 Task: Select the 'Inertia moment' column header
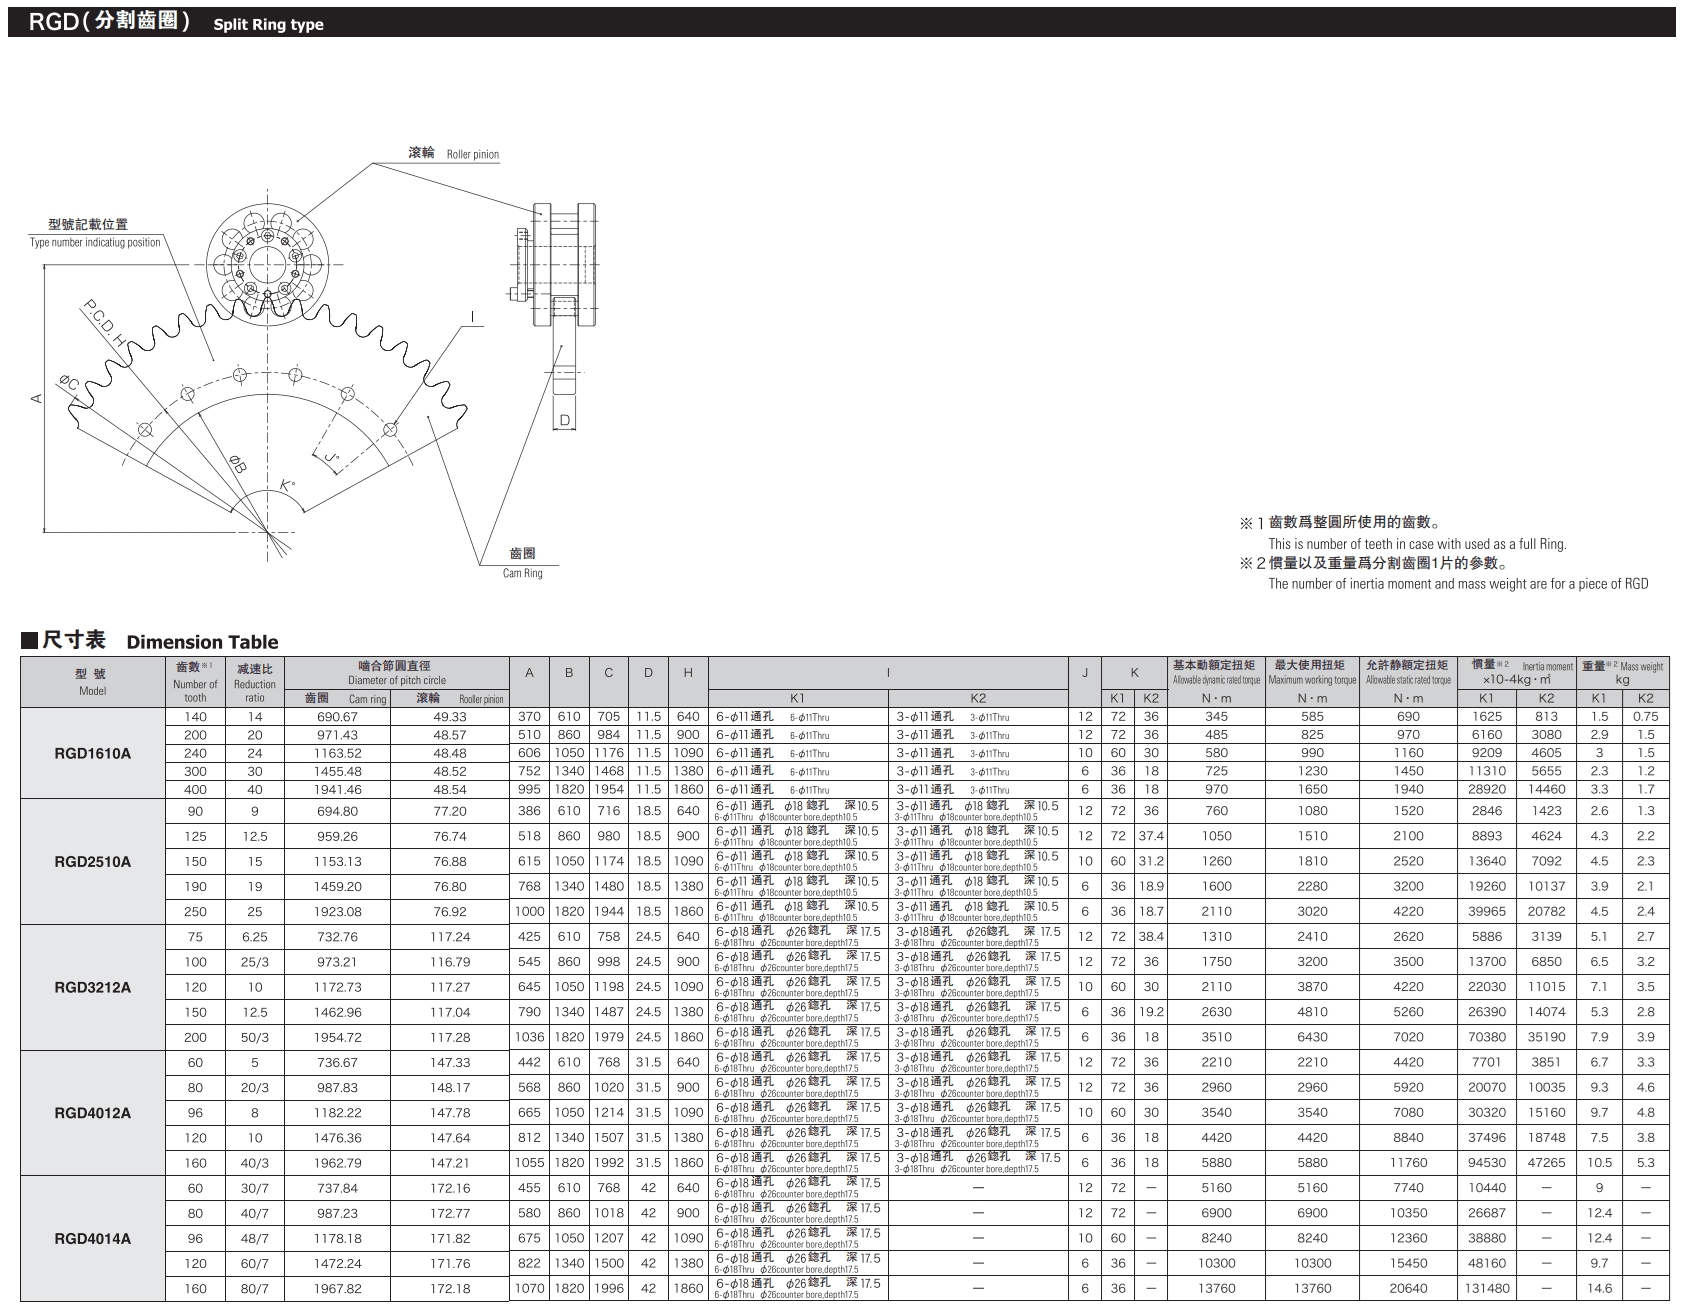pos(1548,666)
